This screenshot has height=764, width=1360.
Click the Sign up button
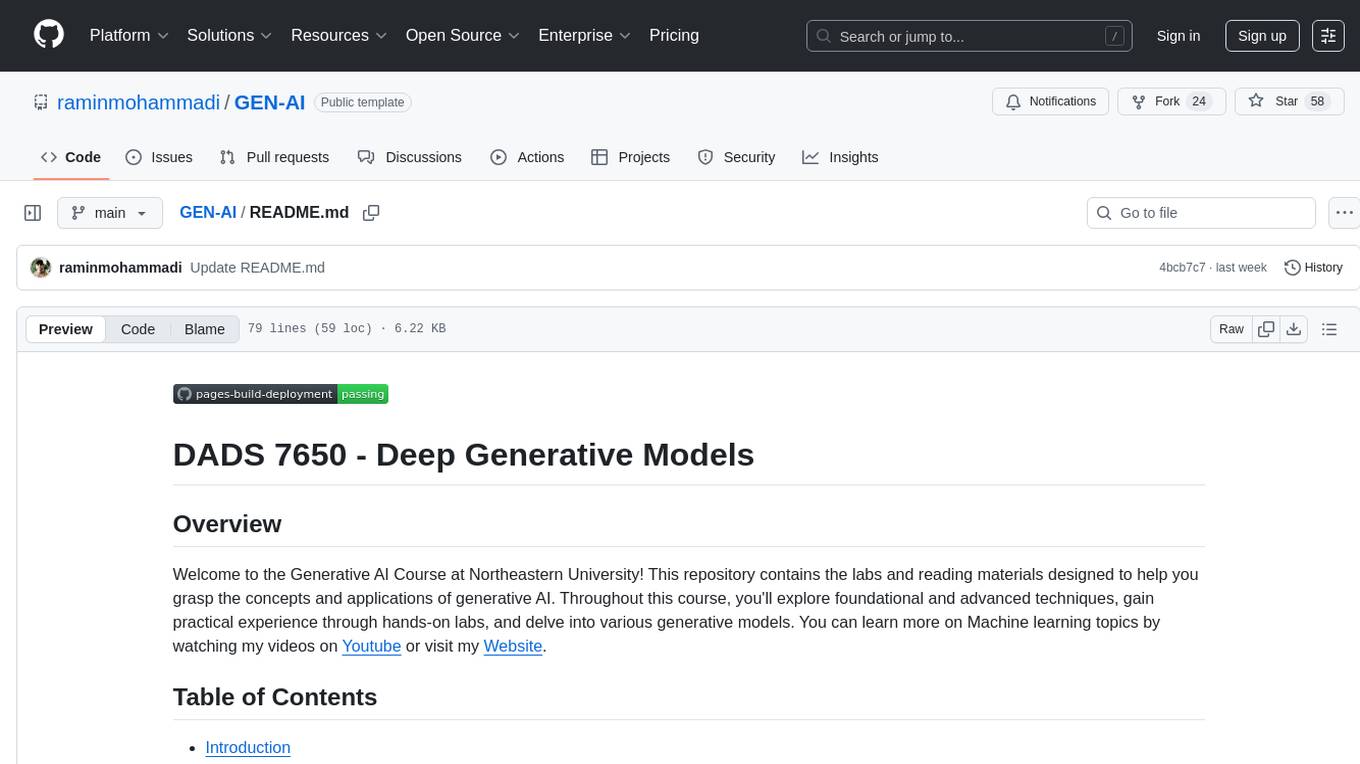[x=1262, y=36]
